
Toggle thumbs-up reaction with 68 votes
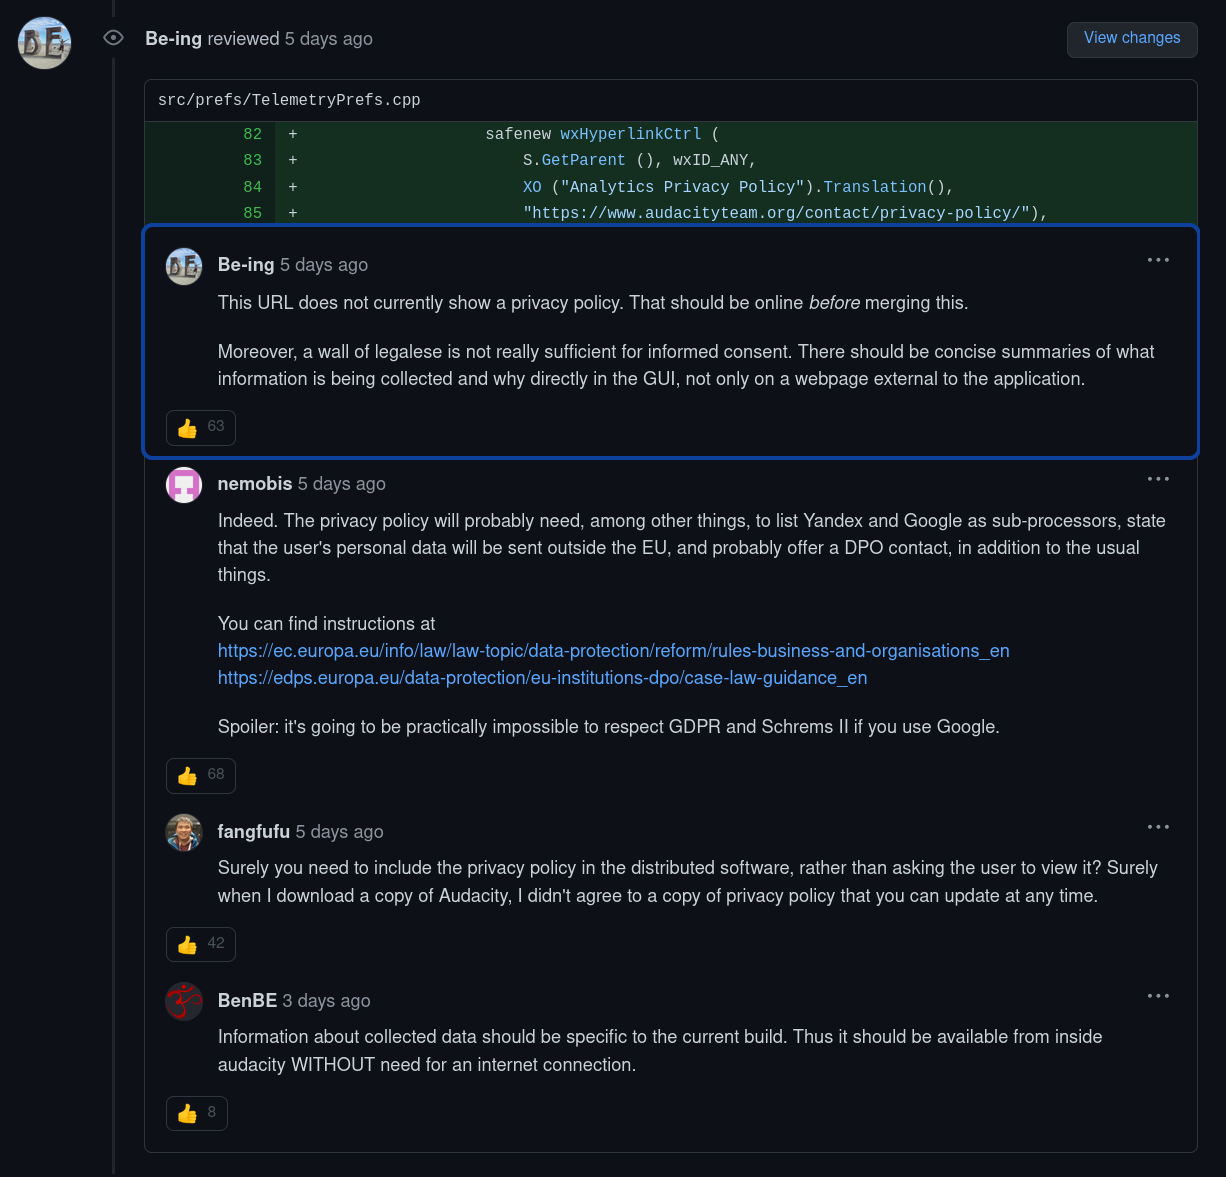click(201, 775)
